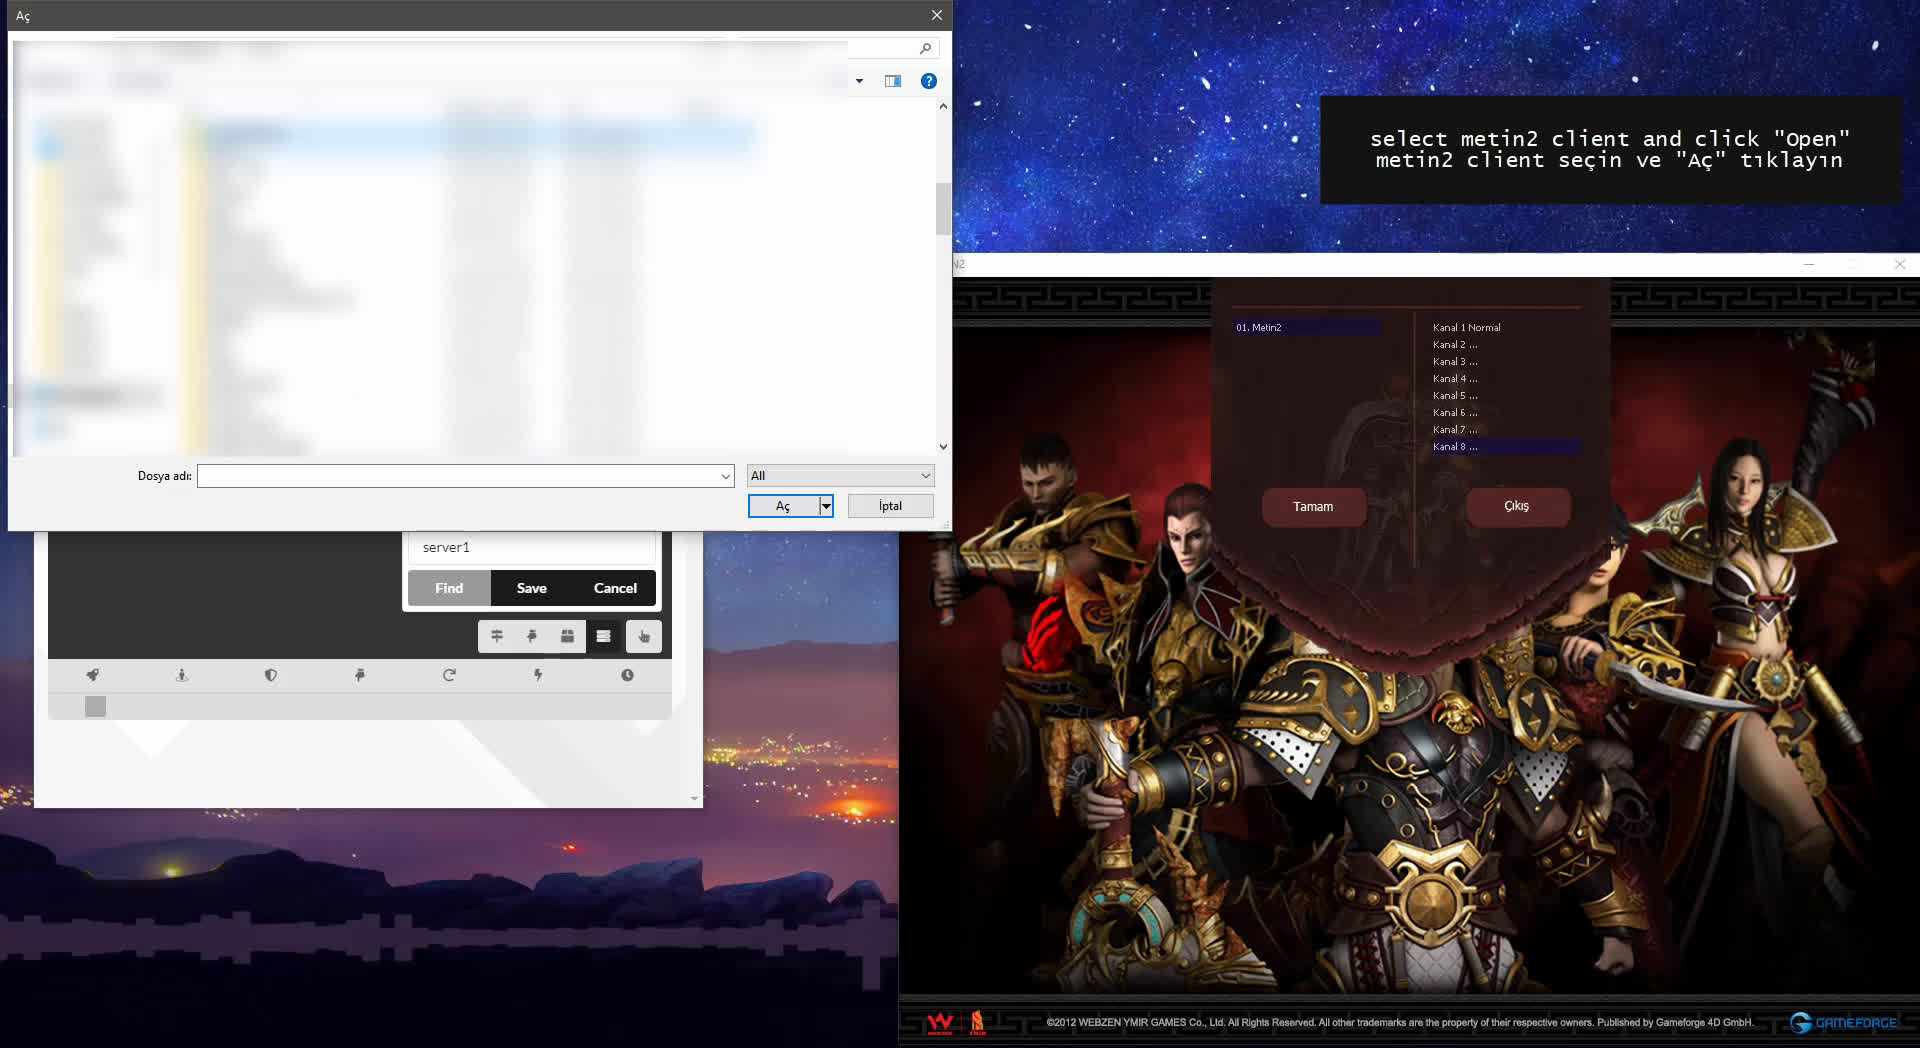Click the Çıkış button in game
Image resolution: width=1920 pixels, height=1048 pixels.
[x=1517, y=506]
